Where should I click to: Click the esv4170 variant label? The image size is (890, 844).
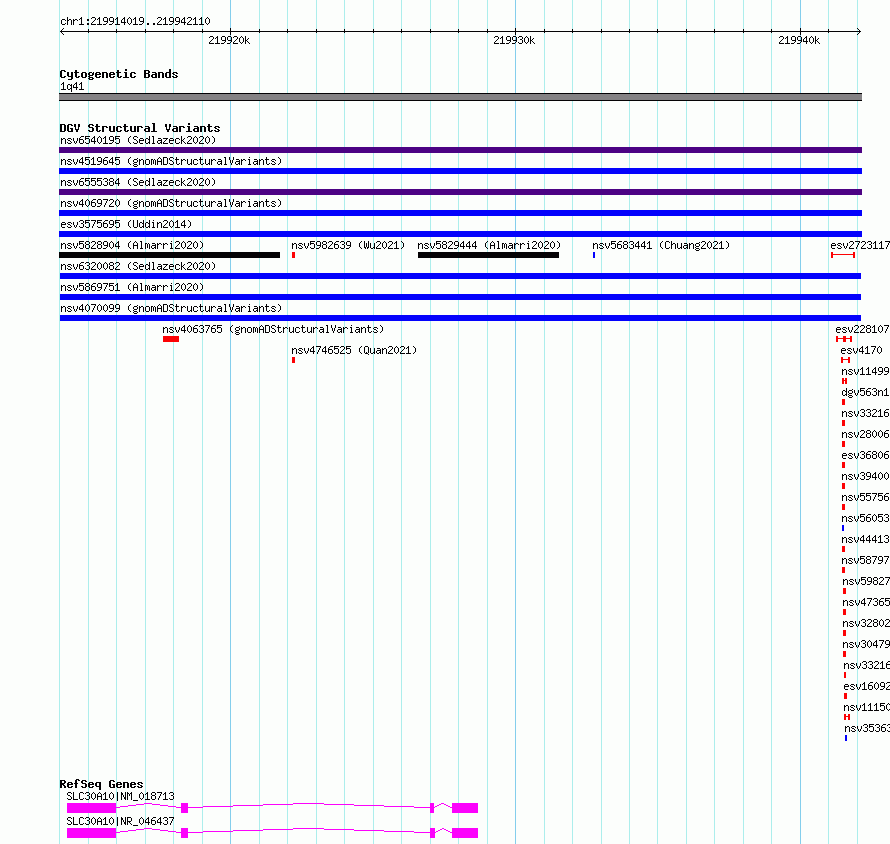click(861, 350)
